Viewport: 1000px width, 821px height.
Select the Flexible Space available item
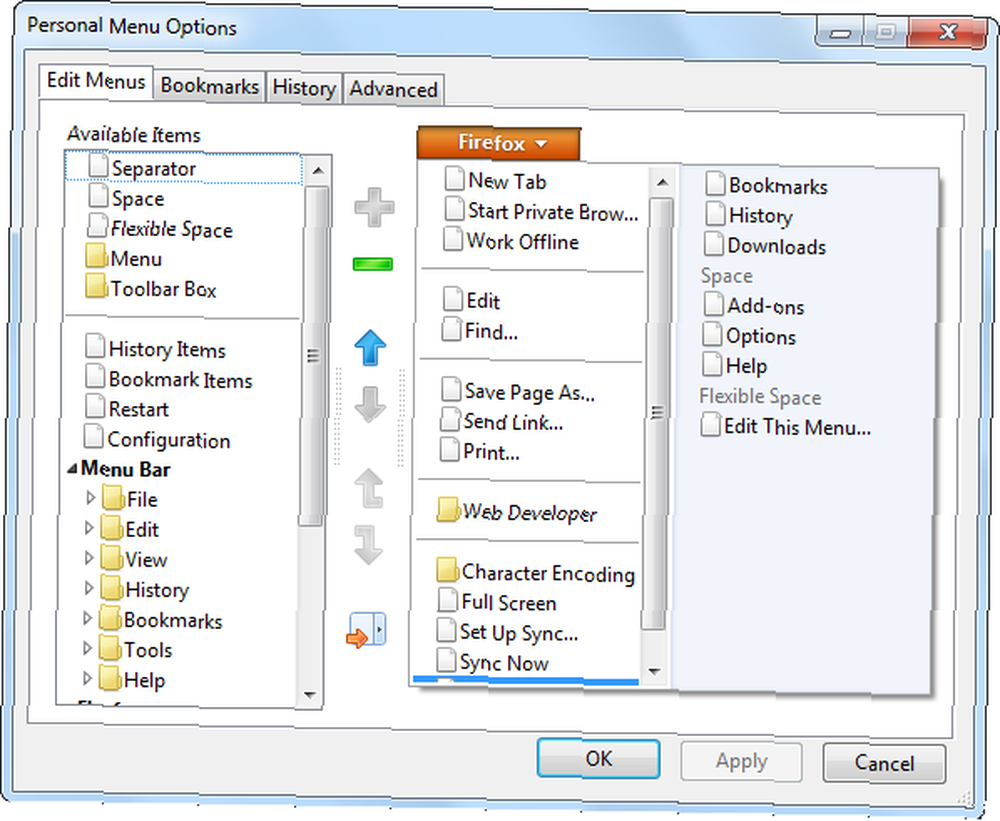160,227
